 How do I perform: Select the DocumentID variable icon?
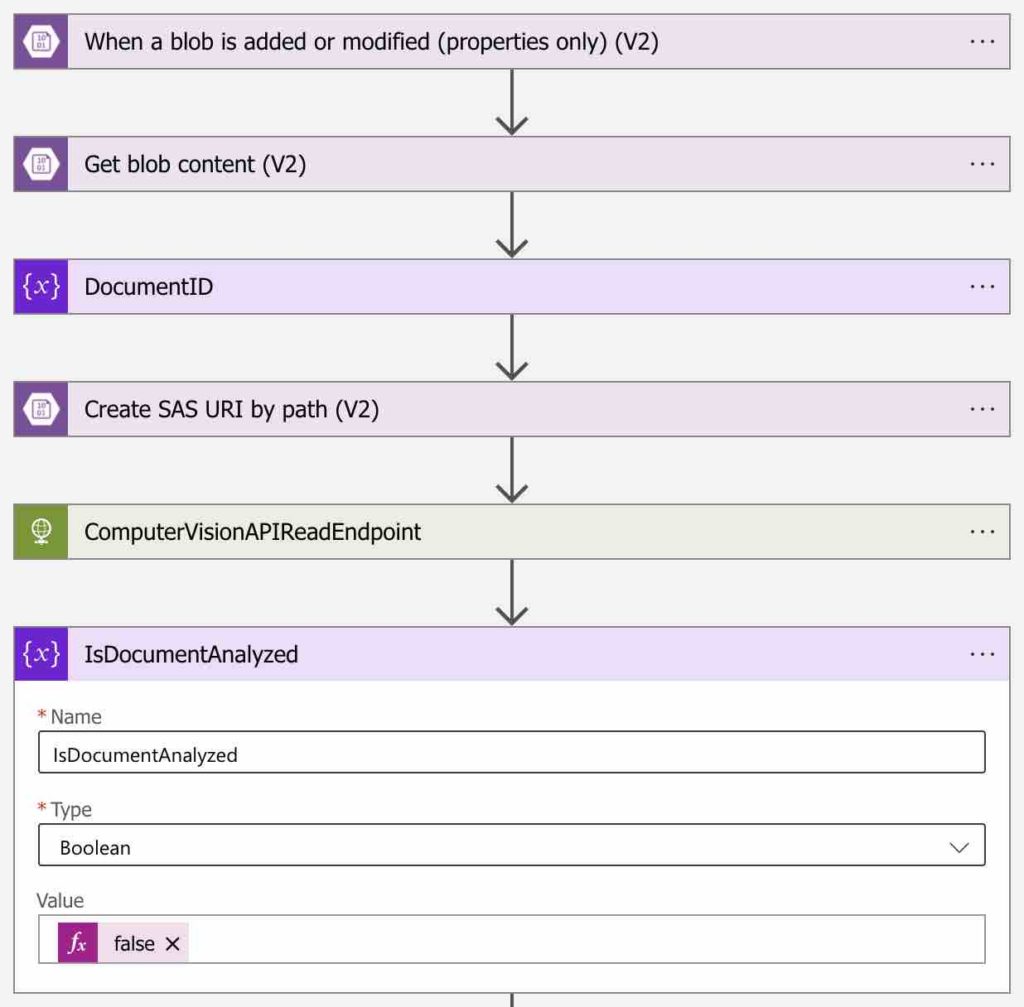click(x=40, y=287)
